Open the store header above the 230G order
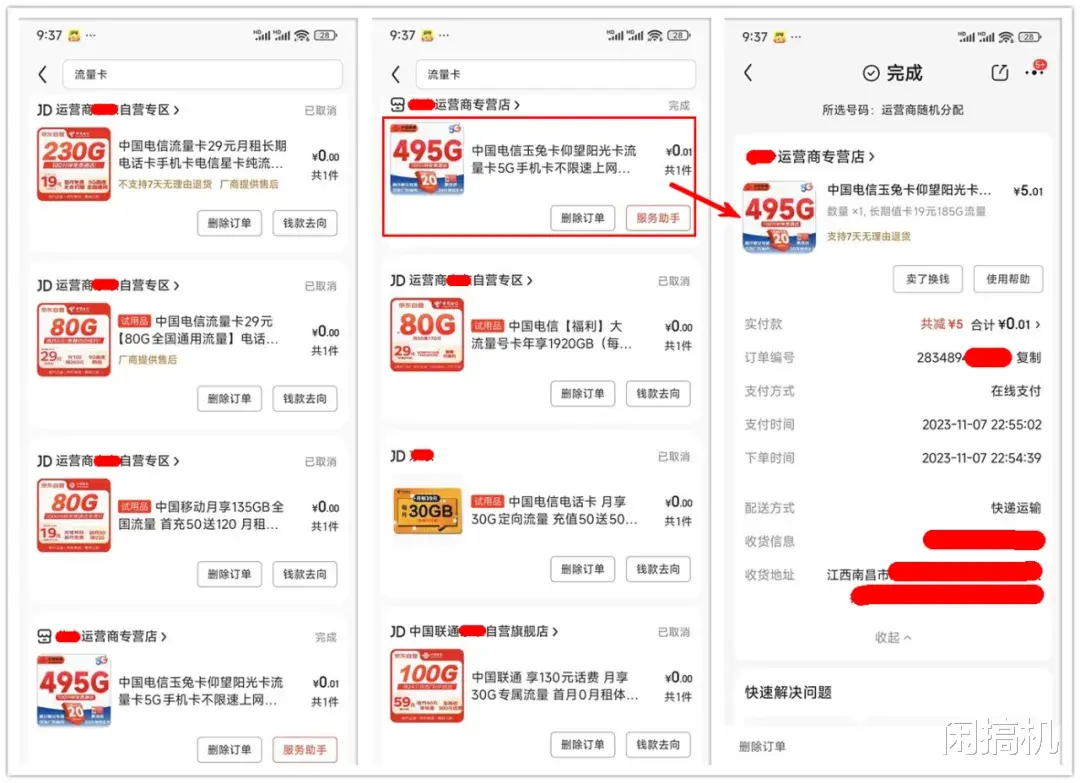This screenshot has height=783, width=1080. (x=108, y=110)
